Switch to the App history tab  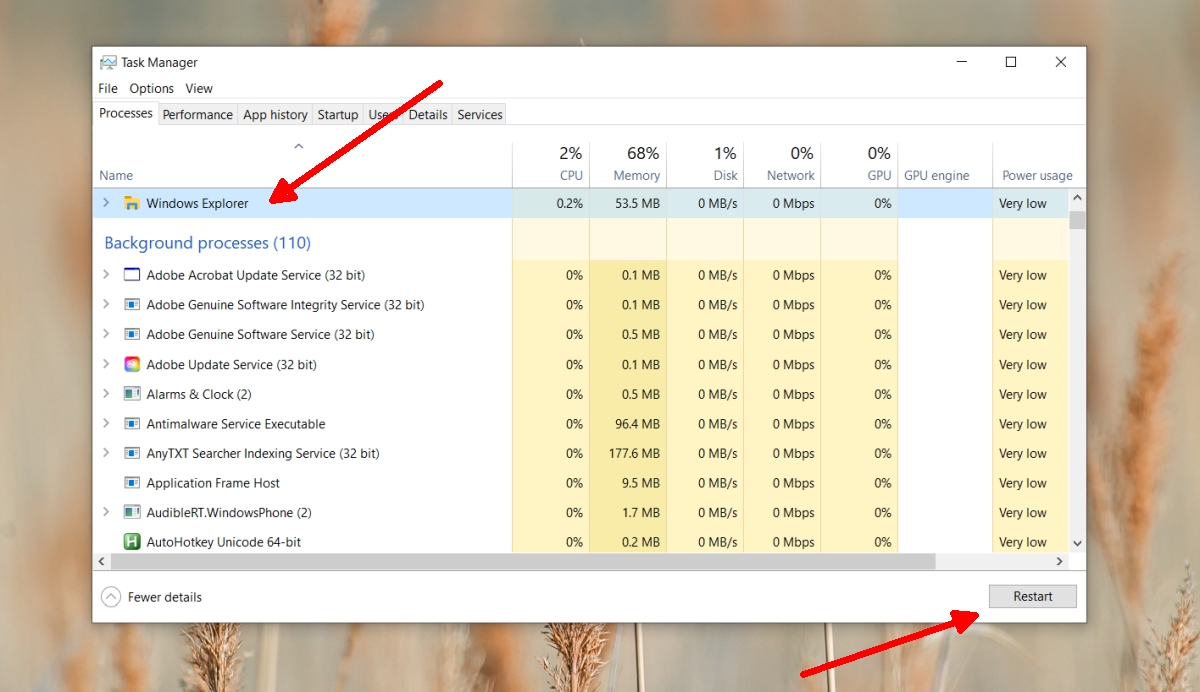pos(275,115)
